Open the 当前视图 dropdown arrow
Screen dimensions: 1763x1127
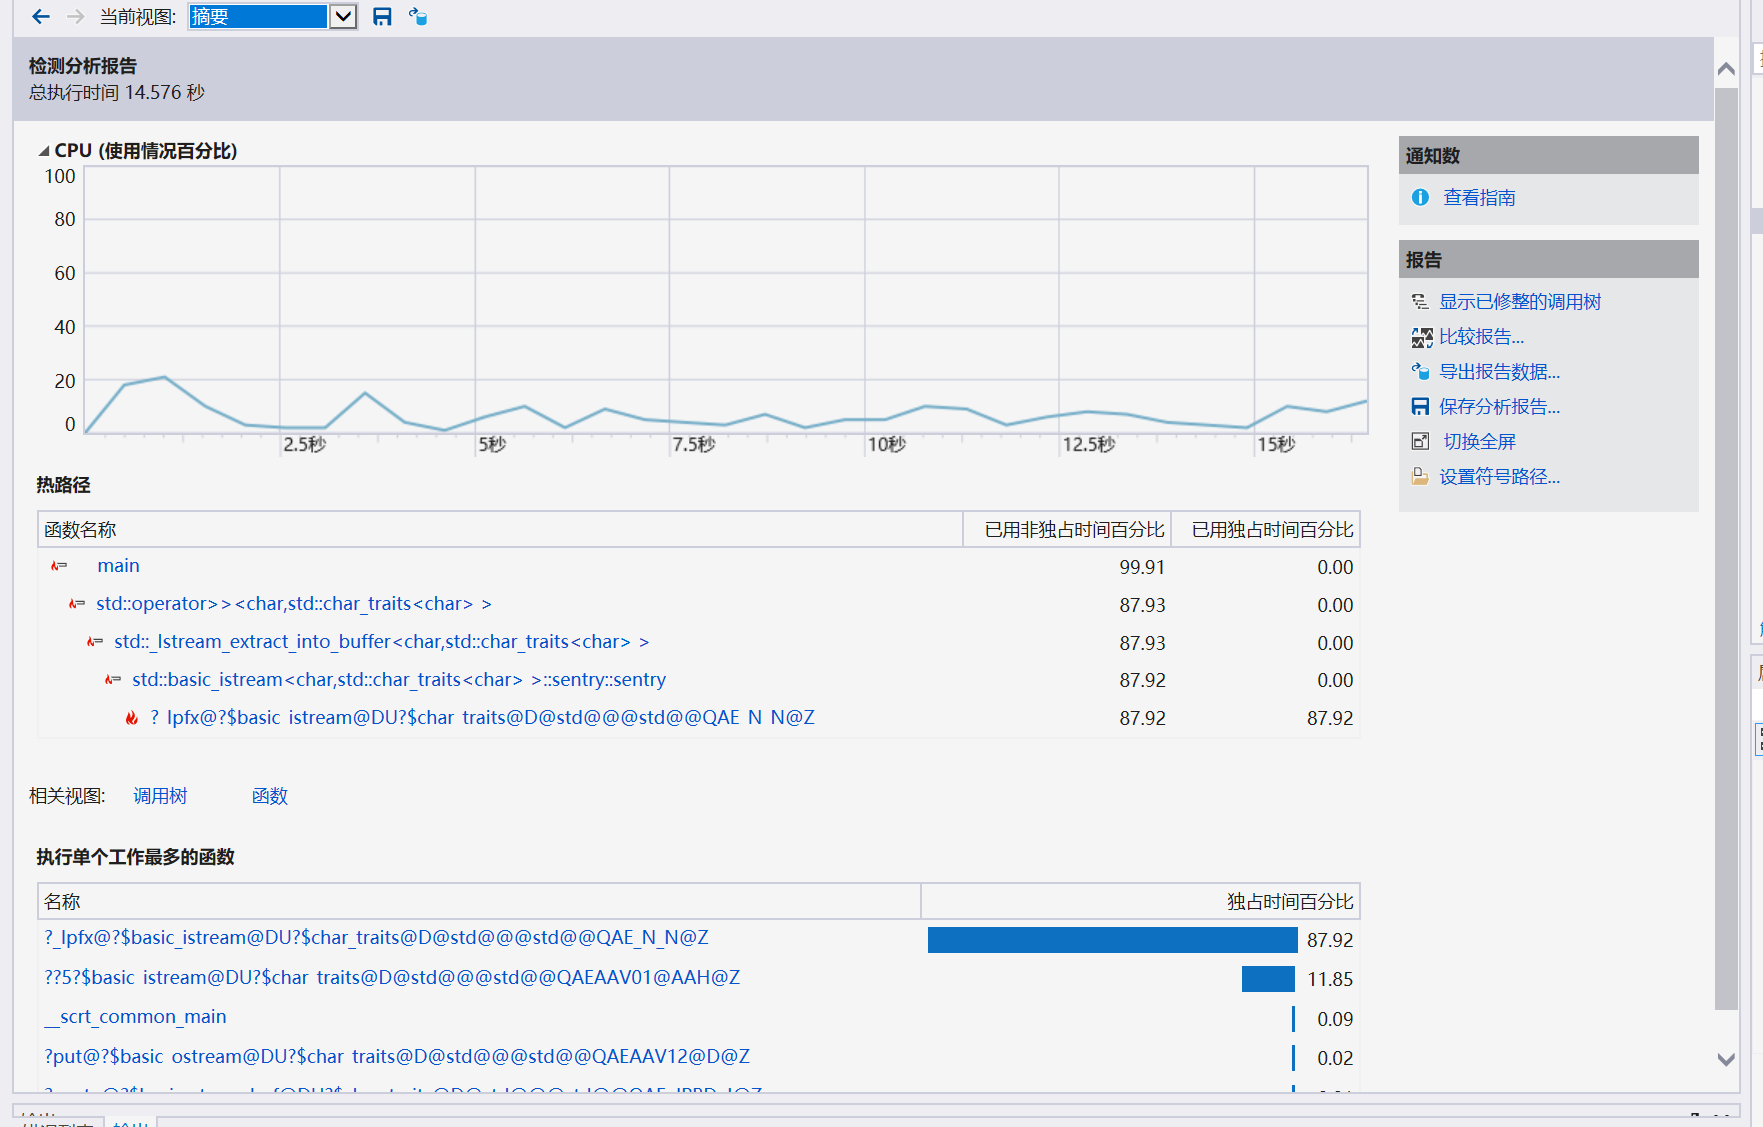(343, 17)
